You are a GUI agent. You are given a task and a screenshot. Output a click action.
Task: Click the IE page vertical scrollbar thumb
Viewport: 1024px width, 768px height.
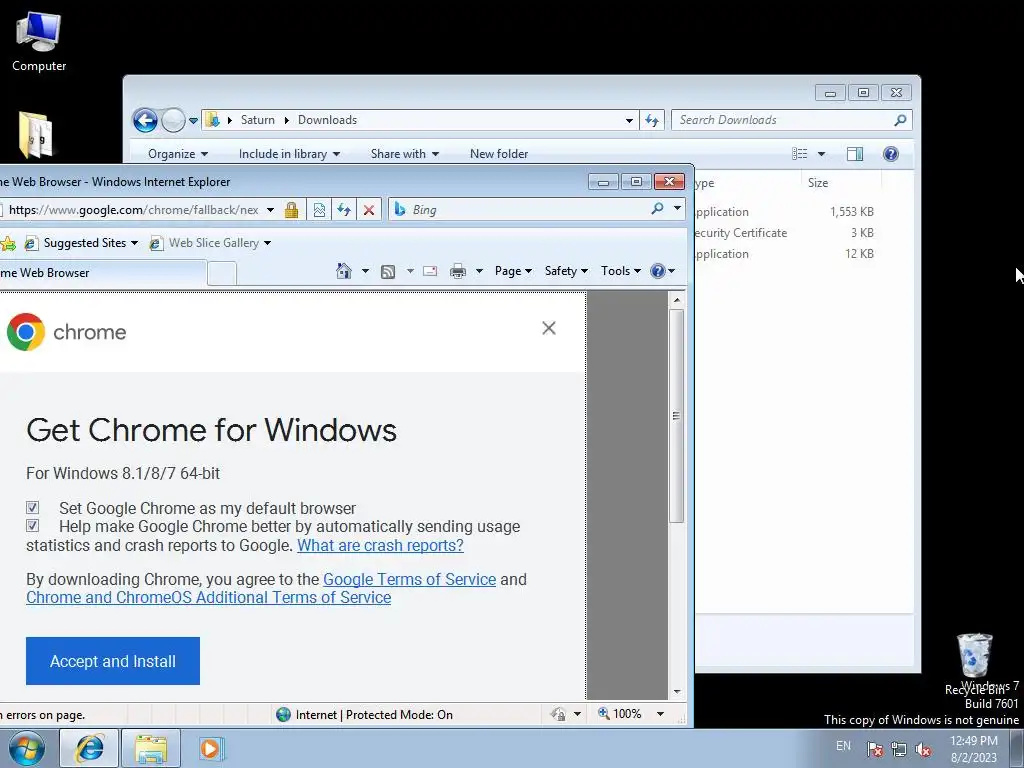[677, 416]
